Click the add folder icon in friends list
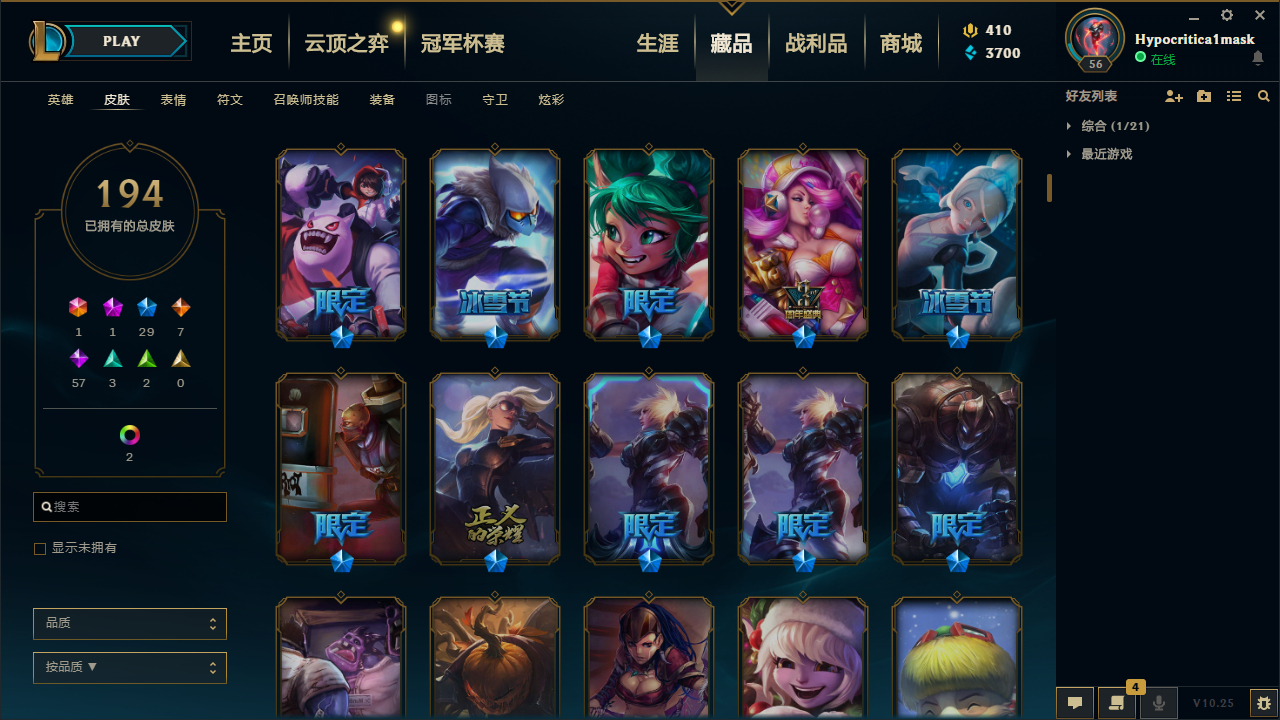Screen dimensions: 1280x720 1204,96
